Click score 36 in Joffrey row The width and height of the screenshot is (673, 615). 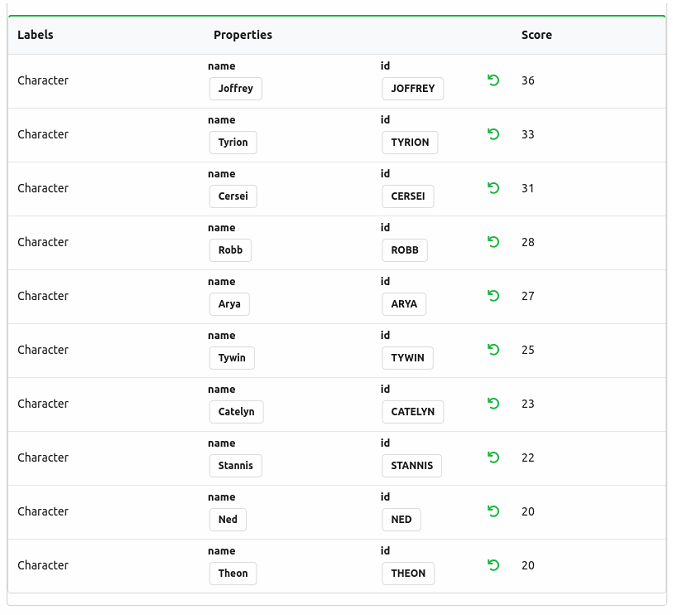[528, 81]
